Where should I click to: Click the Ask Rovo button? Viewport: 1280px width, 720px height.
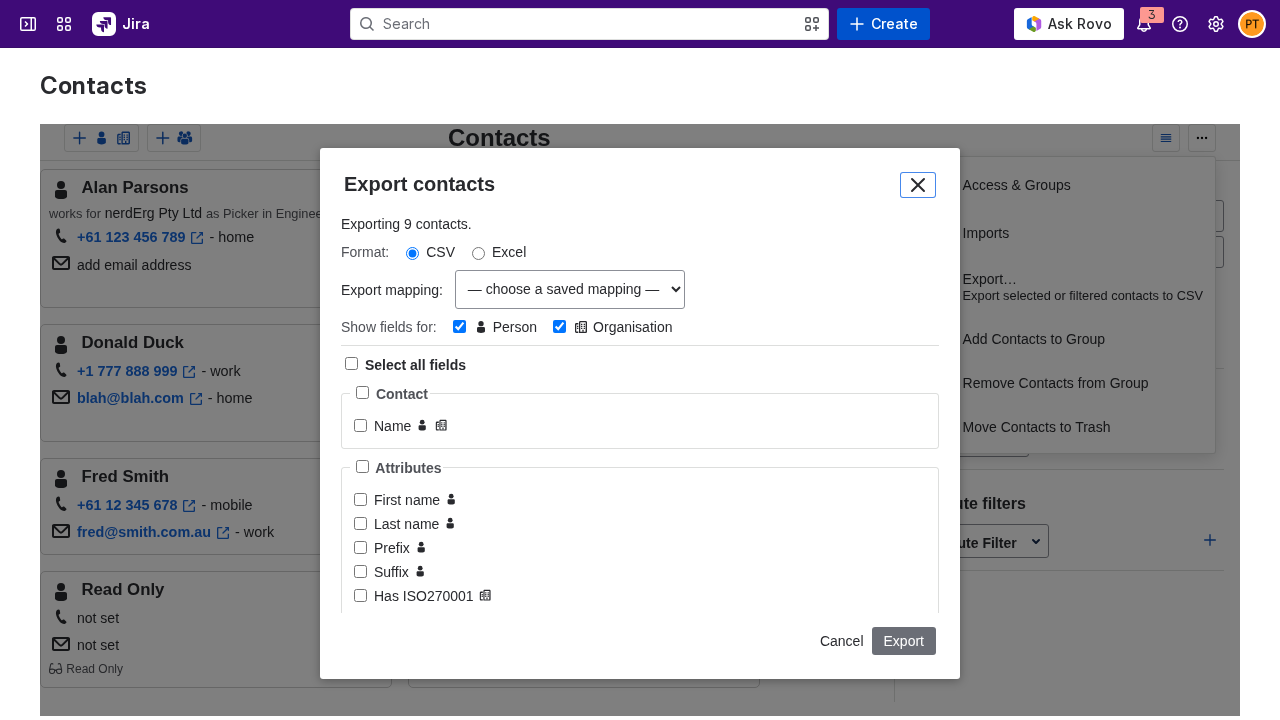coord(1069,24)
